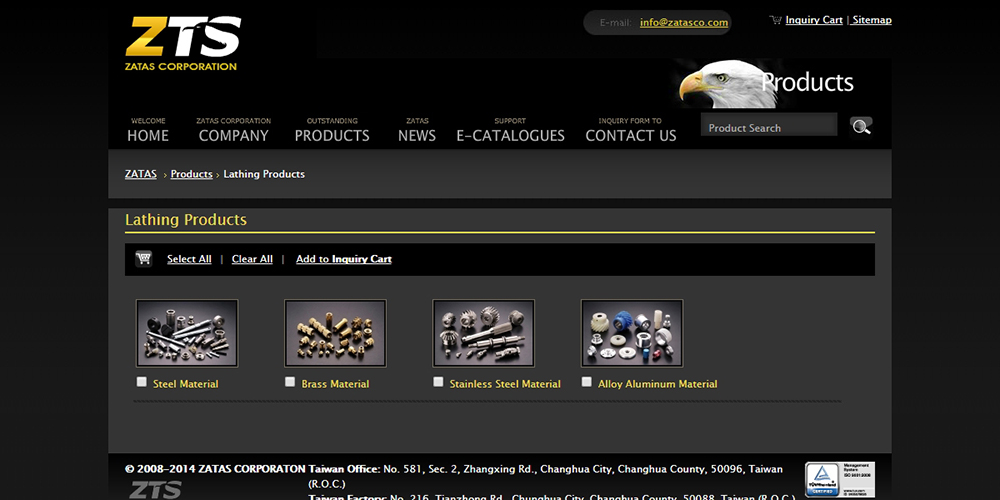Open the CONTACT US menu item
Viewport: 1000px width, 500px height.
click(x=631, y=130)
